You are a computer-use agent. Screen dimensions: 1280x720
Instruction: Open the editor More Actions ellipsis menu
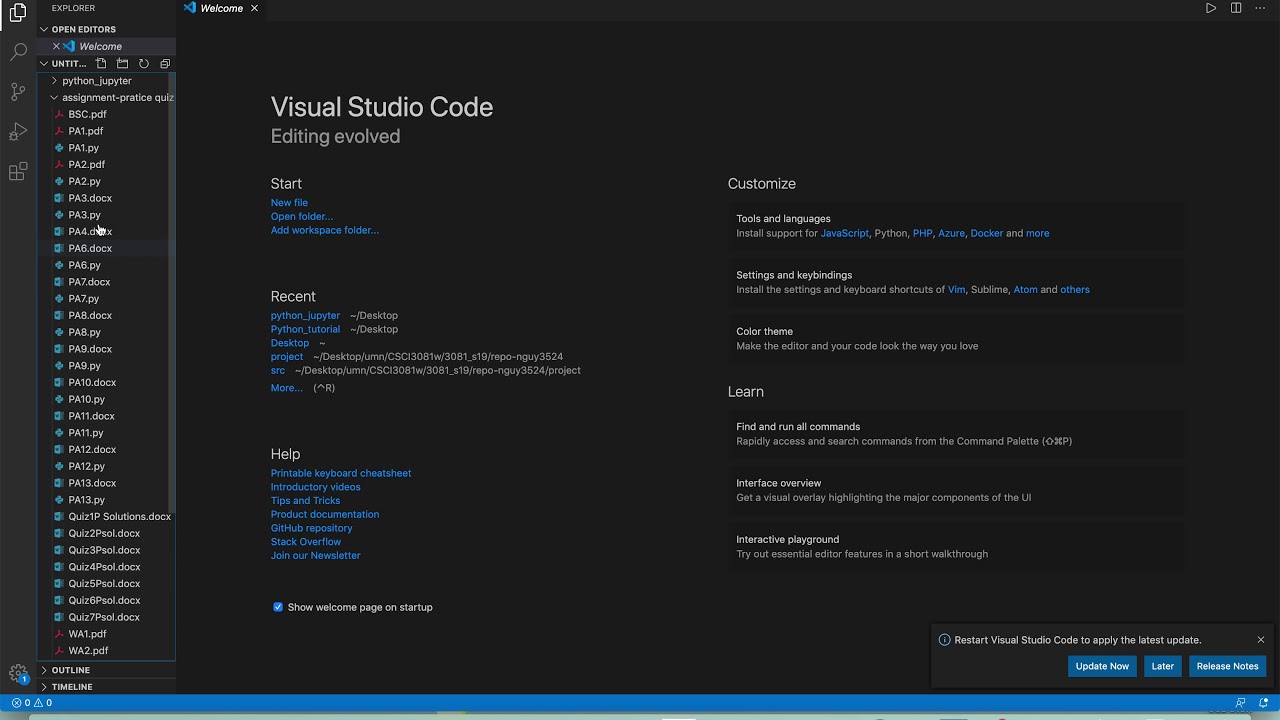[1260, 8]
